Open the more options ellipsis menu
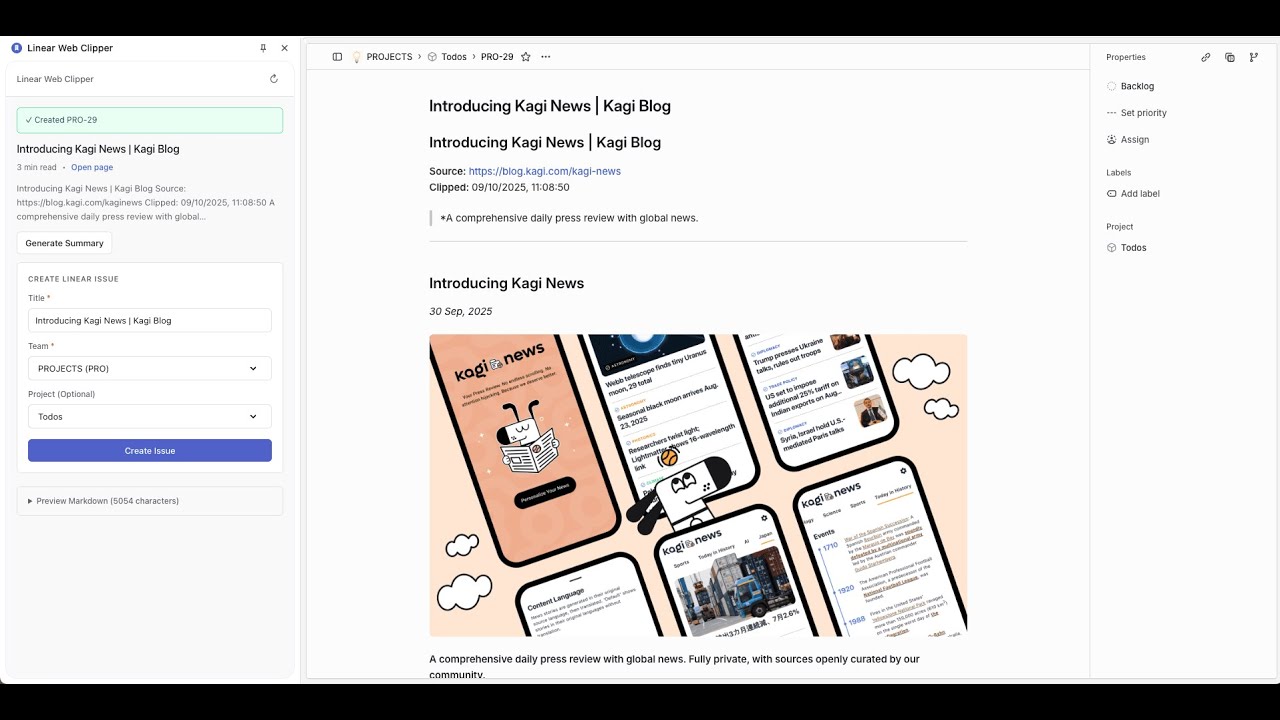Image resolution: width=1280 pixels, height=720 pixels. [546, 57]
